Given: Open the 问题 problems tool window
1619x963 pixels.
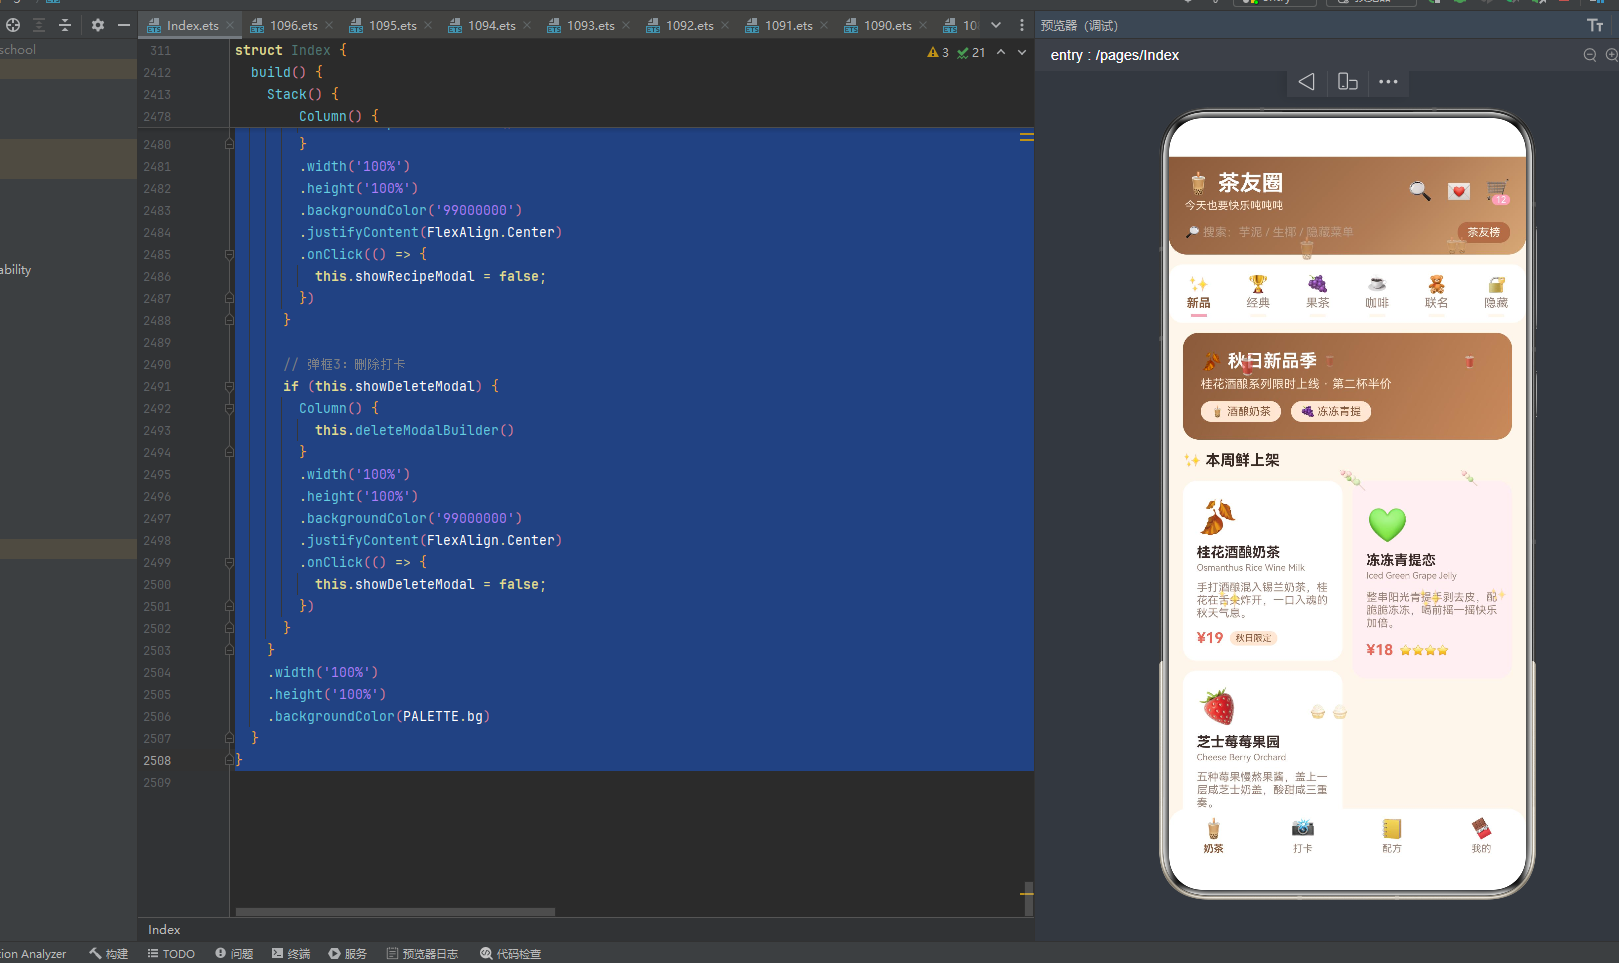Looking at the screenshot, I should [234, 954].
